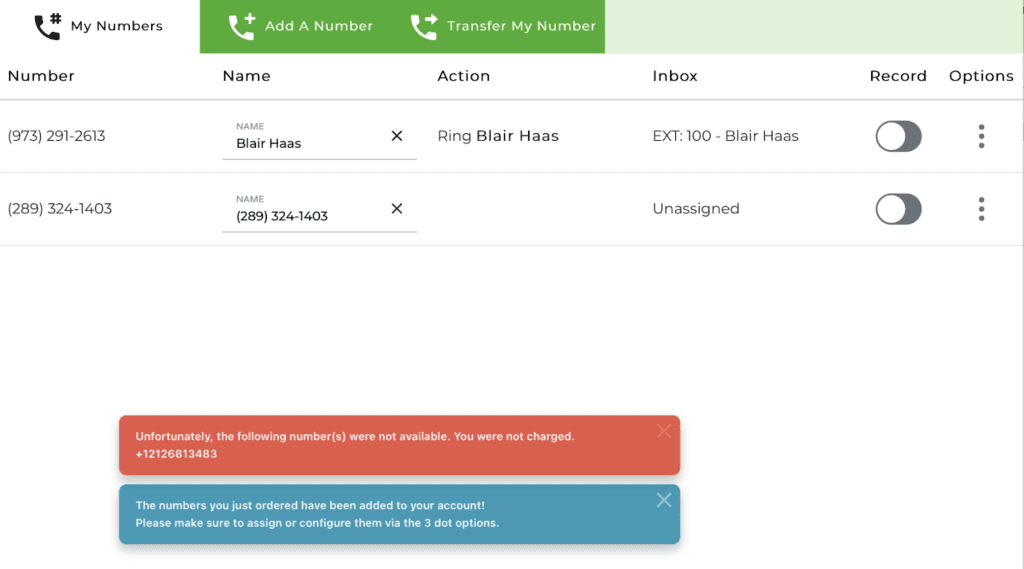Click the Action column header
This screenshot has height=569, width=1024.
click(464, 76)
